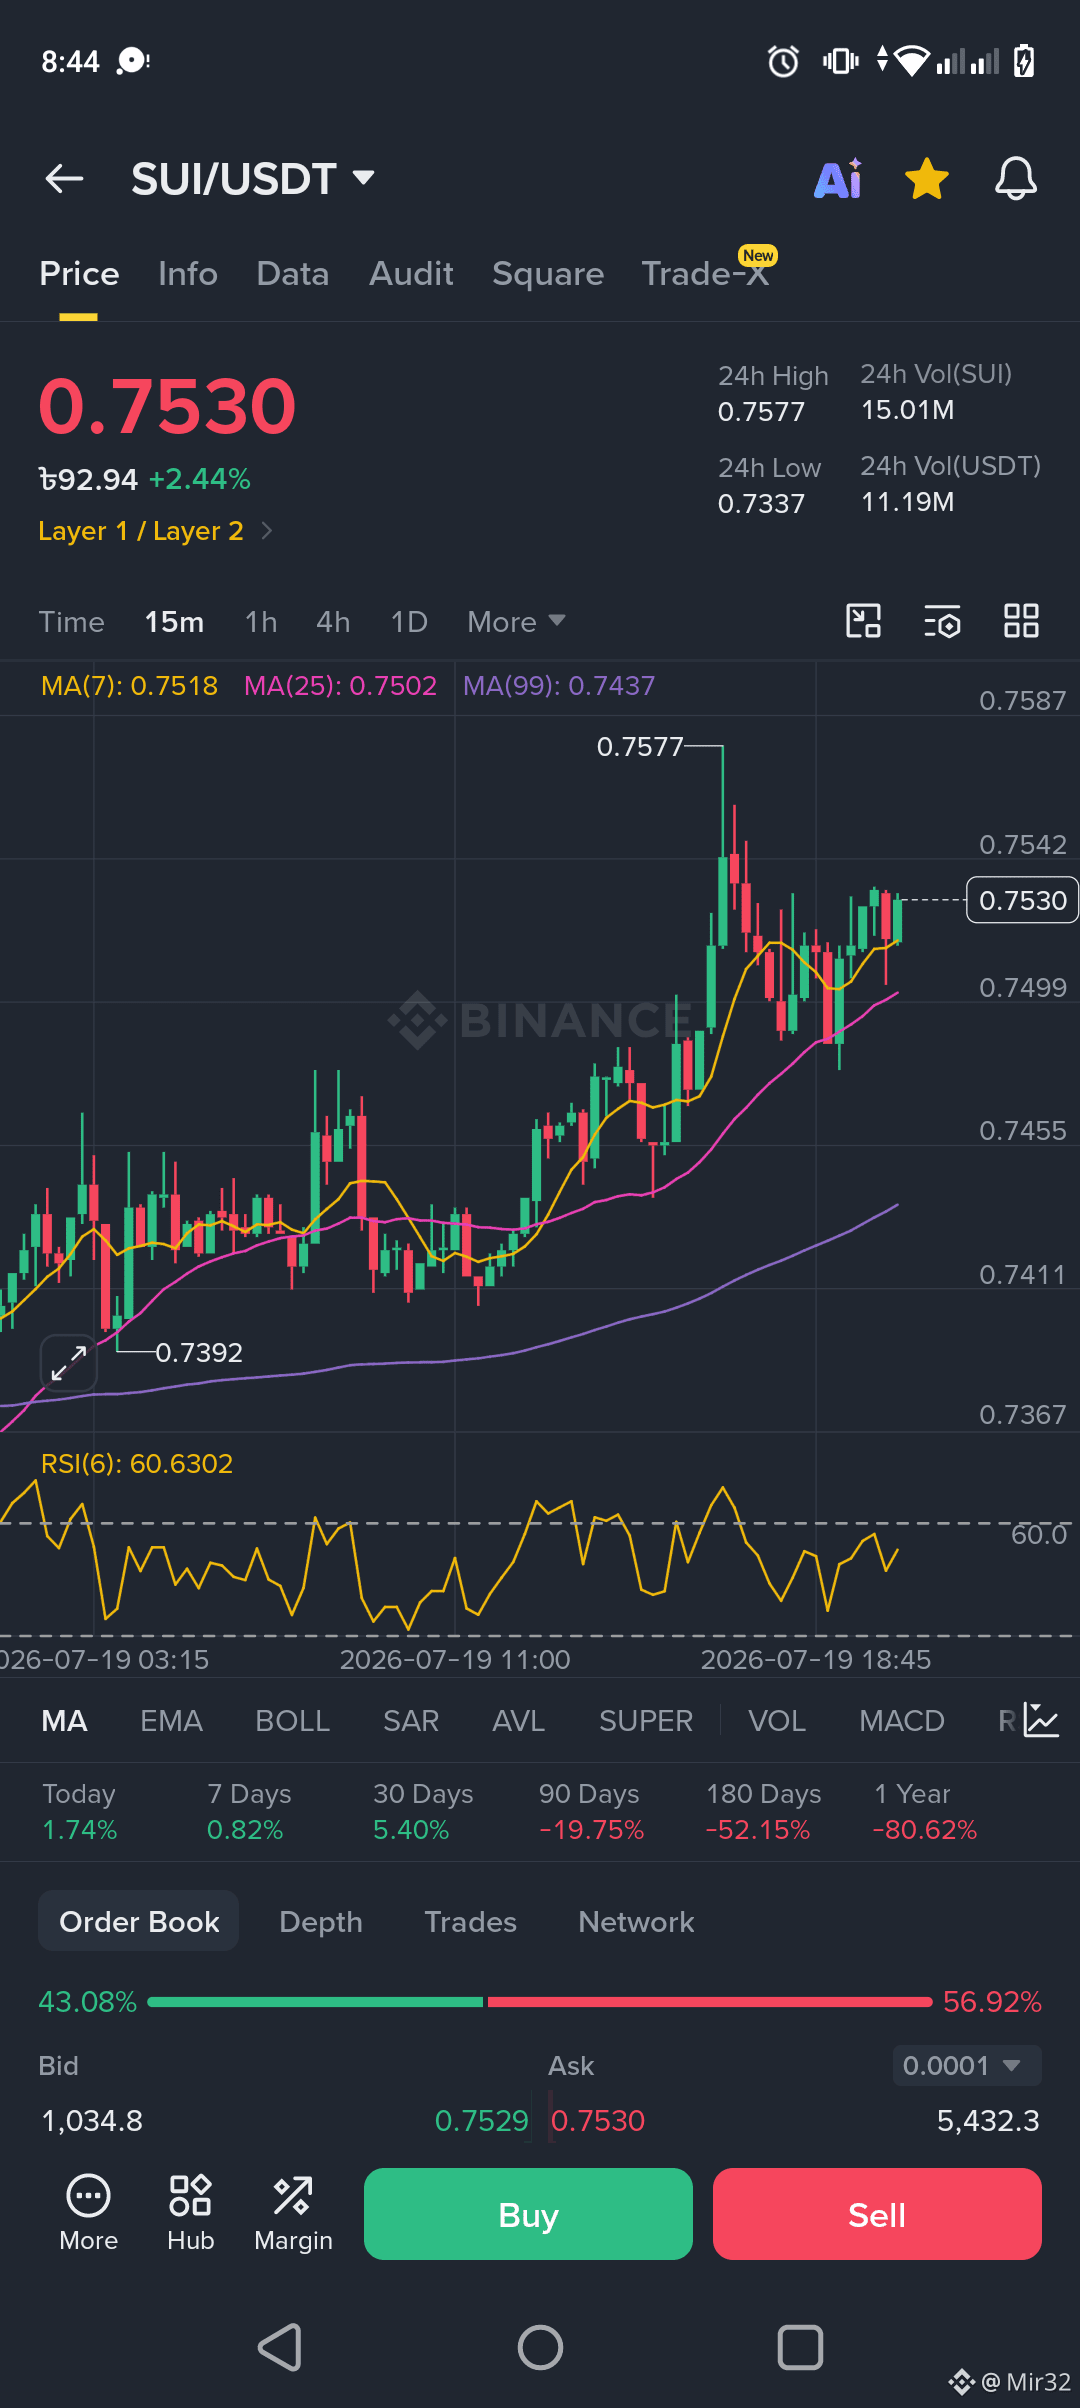Select the 4h chart interval
Image resolution: width=1080 pixels, height=2408 pixels.
pyautogui.click(x=333, y=622)
